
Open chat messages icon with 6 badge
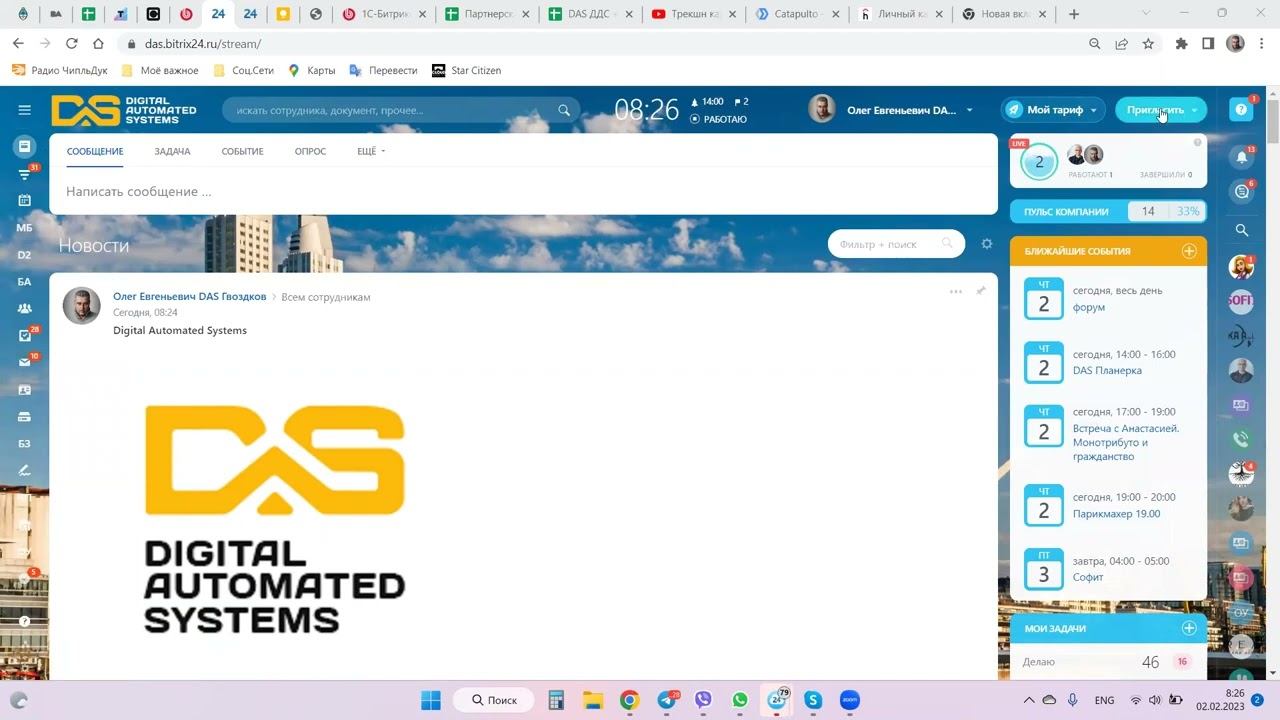[1242, 191]
